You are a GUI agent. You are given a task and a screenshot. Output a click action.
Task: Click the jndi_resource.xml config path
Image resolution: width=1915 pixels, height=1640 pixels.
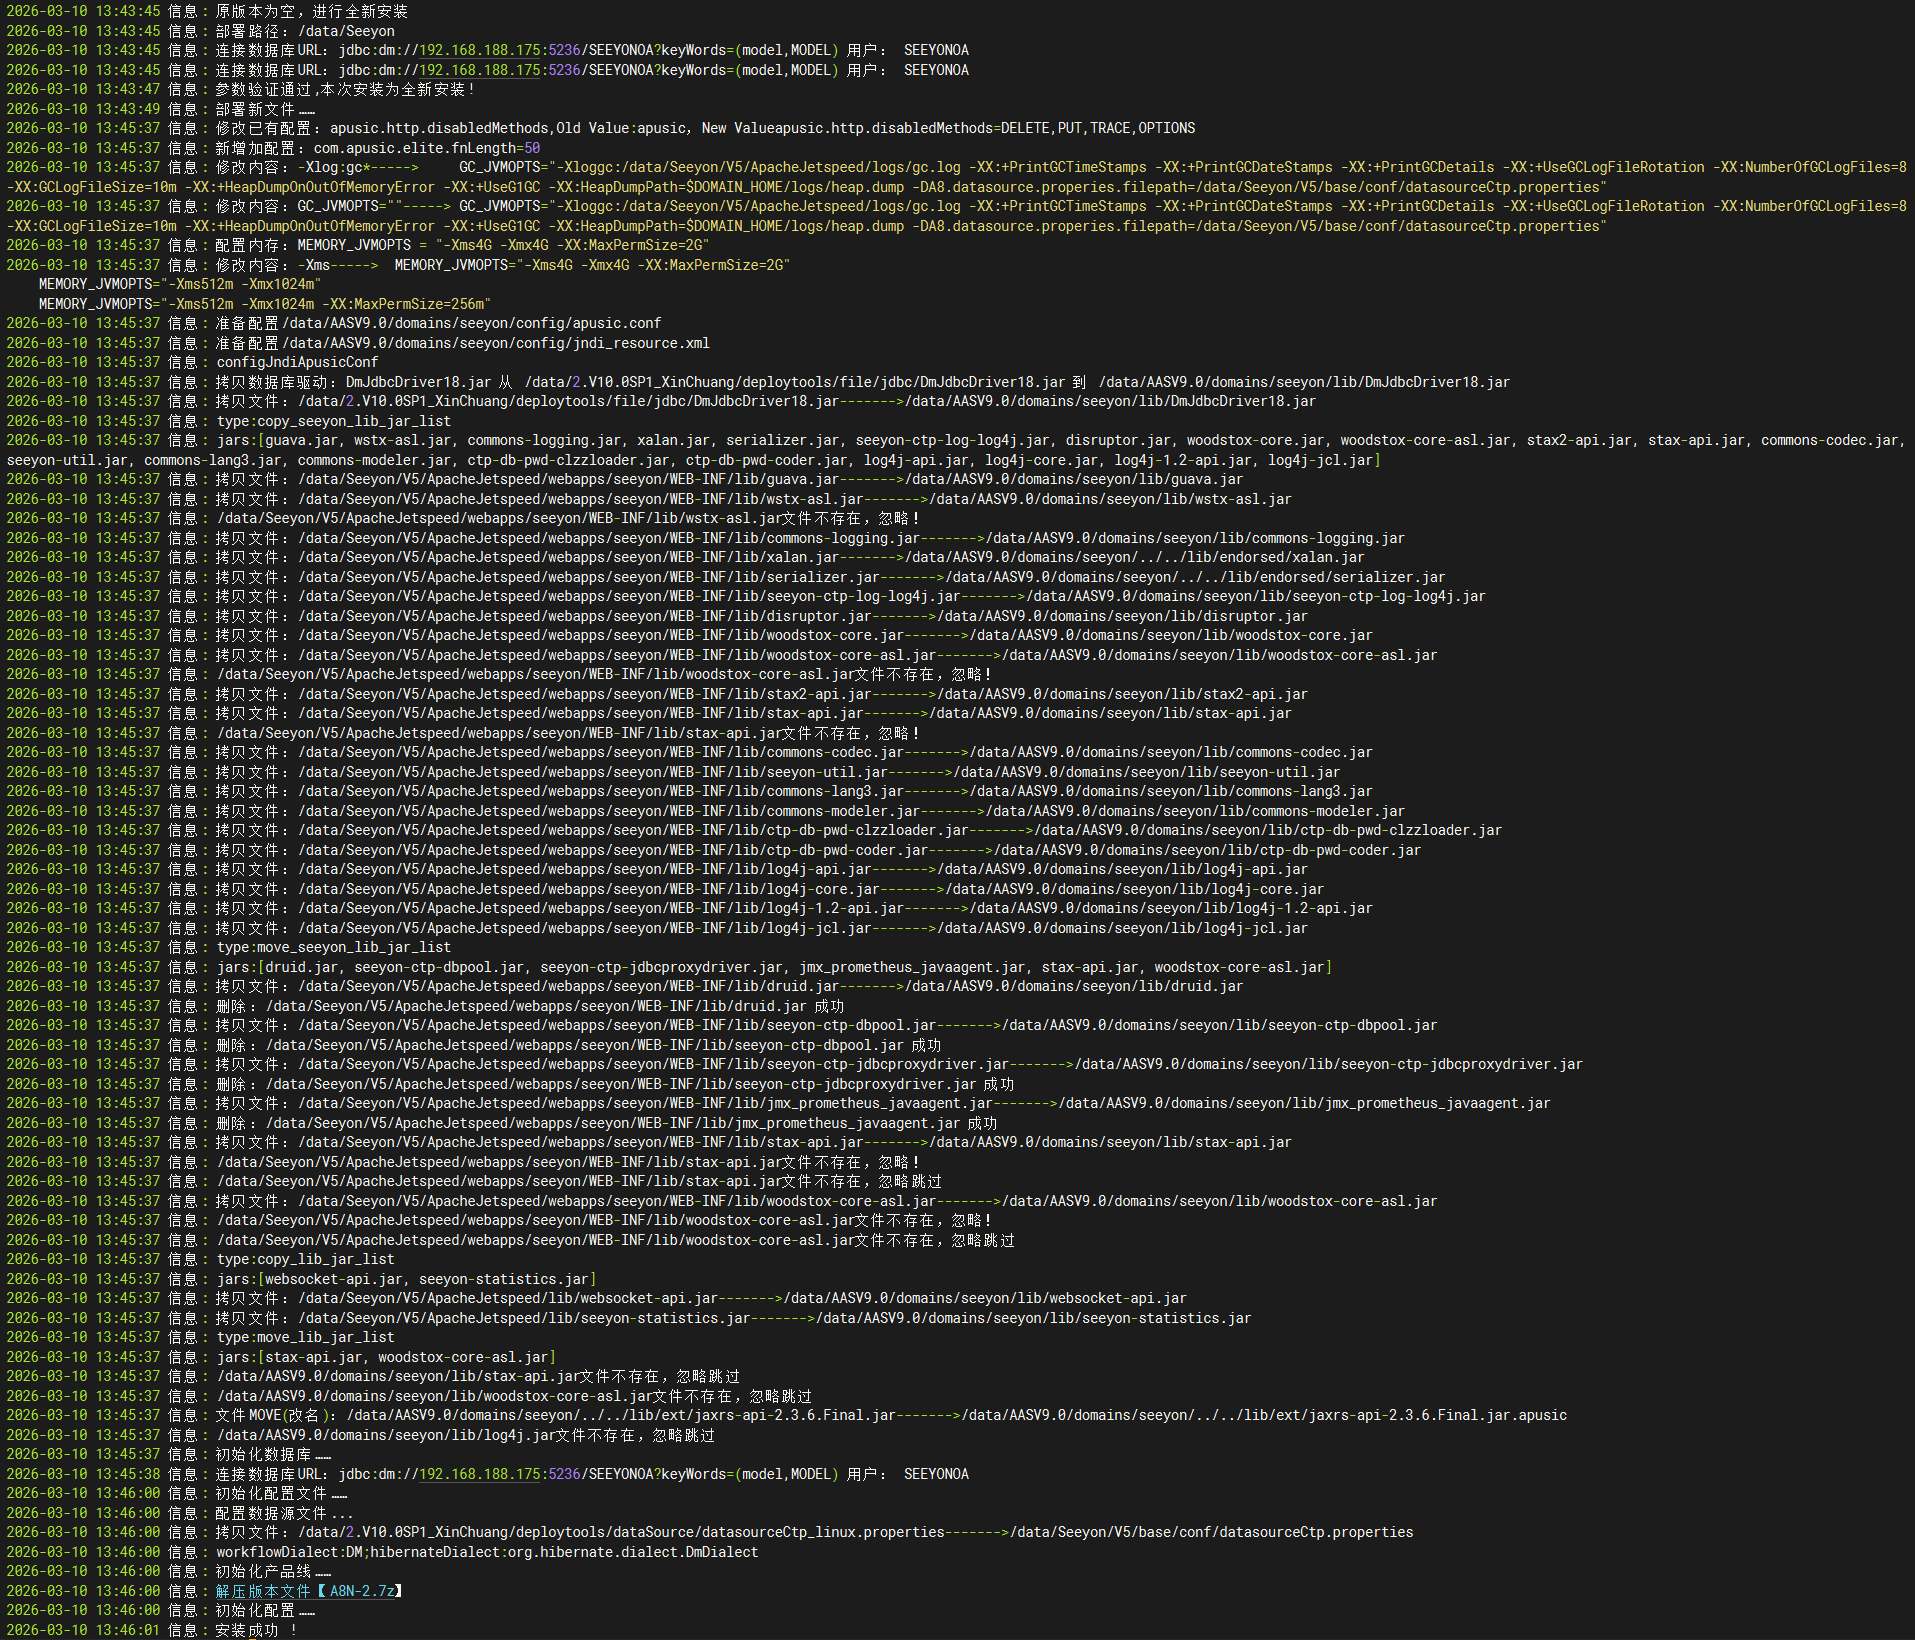[x=496, y=343]
